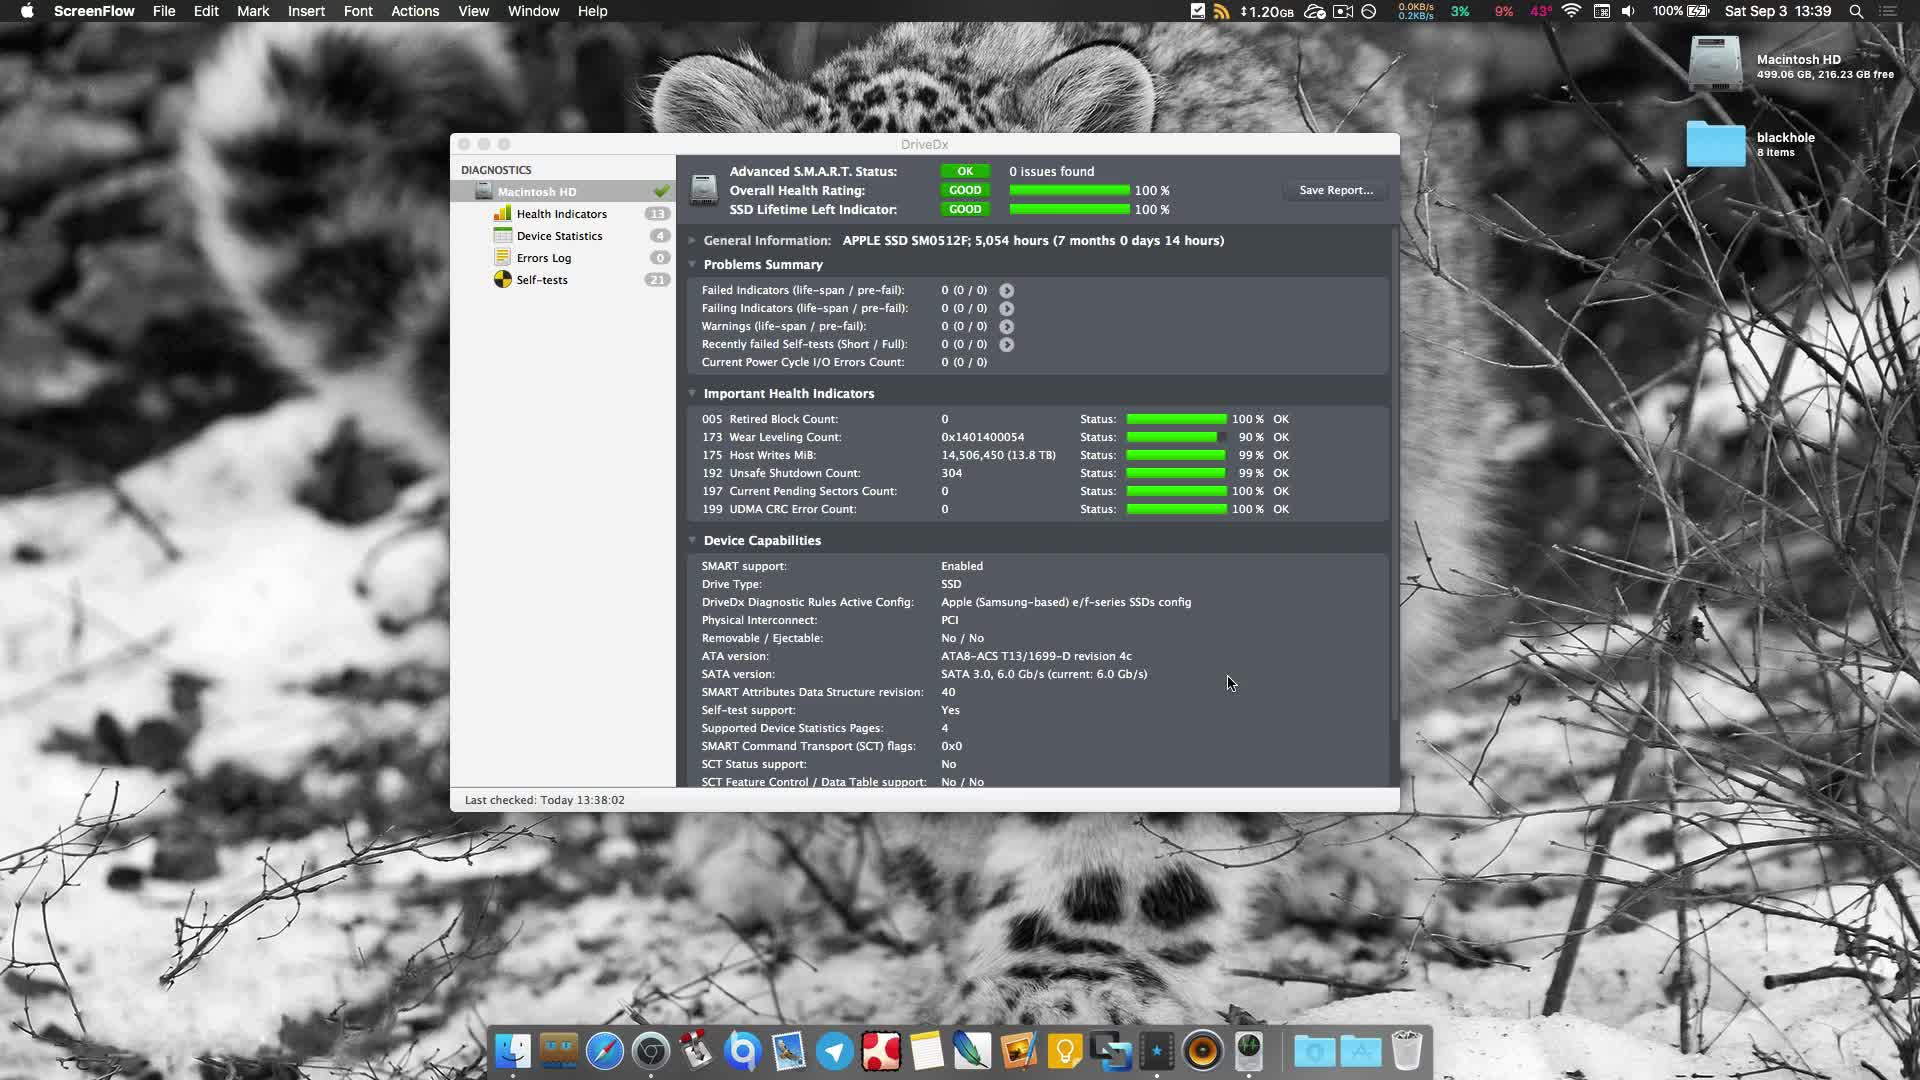This screenshot has height=1080, width=1920.
Task: Open the File menu
Action: click(x=164, y=11)
